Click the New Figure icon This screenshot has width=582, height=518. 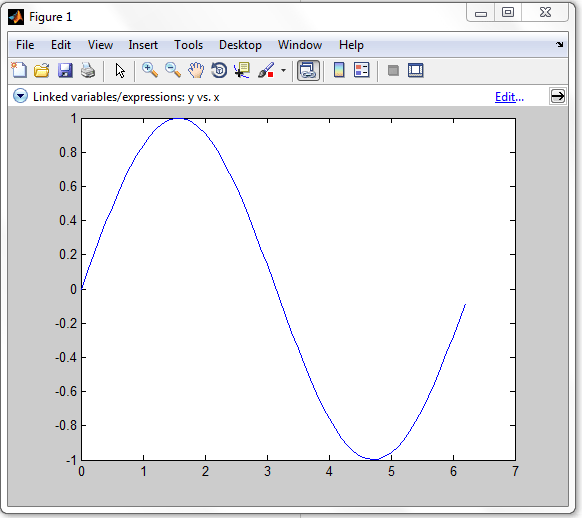tap(19, 70)
